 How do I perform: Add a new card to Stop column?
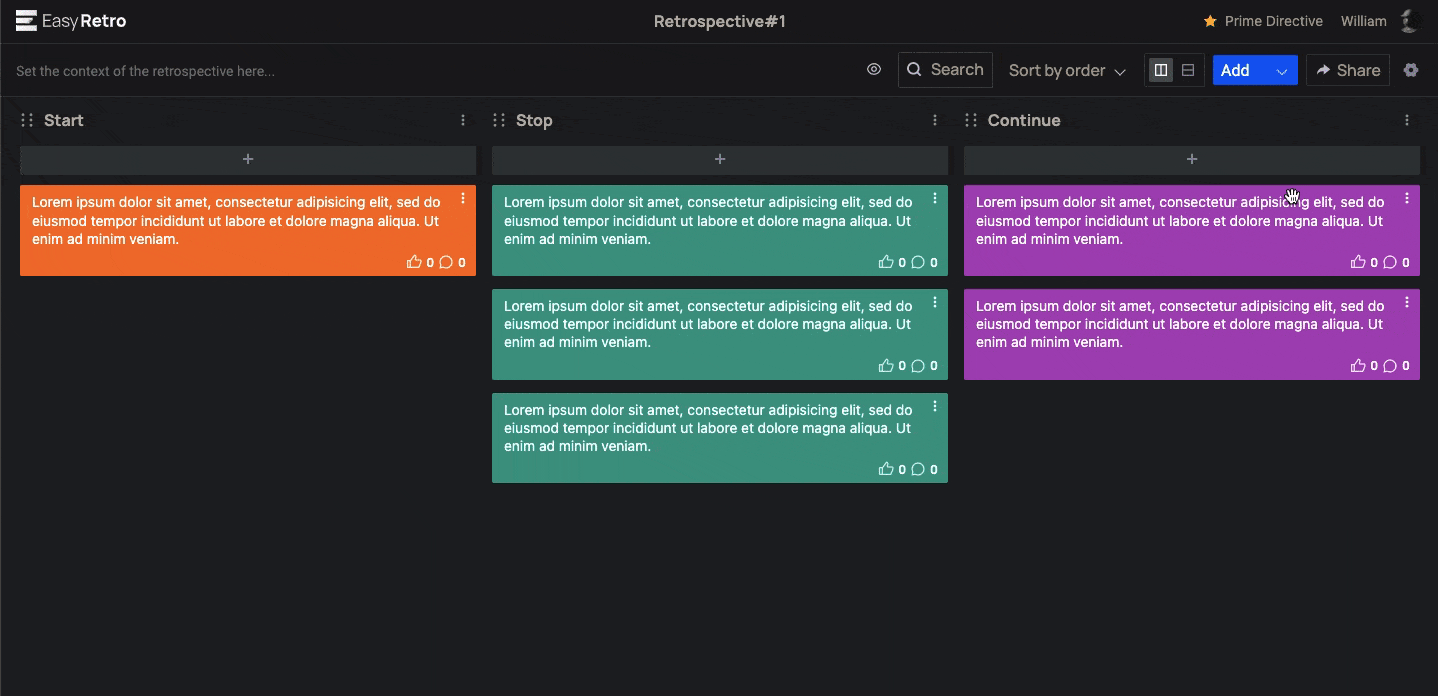(719, 159)
